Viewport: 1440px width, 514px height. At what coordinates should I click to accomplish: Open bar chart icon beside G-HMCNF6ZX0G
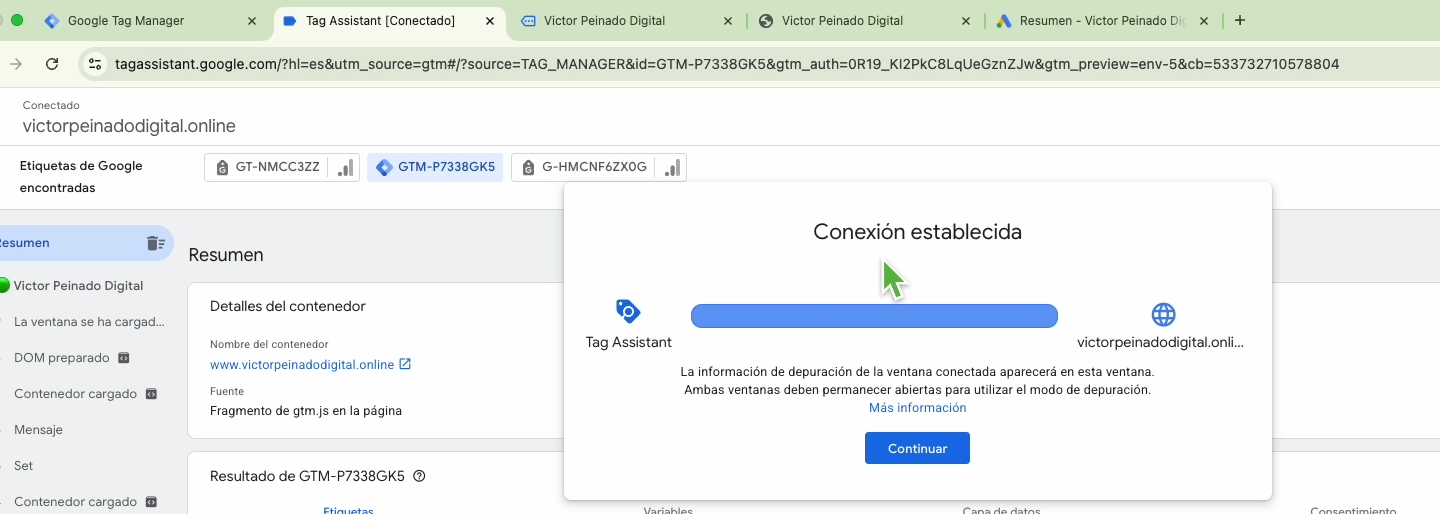tap(673, 167)
